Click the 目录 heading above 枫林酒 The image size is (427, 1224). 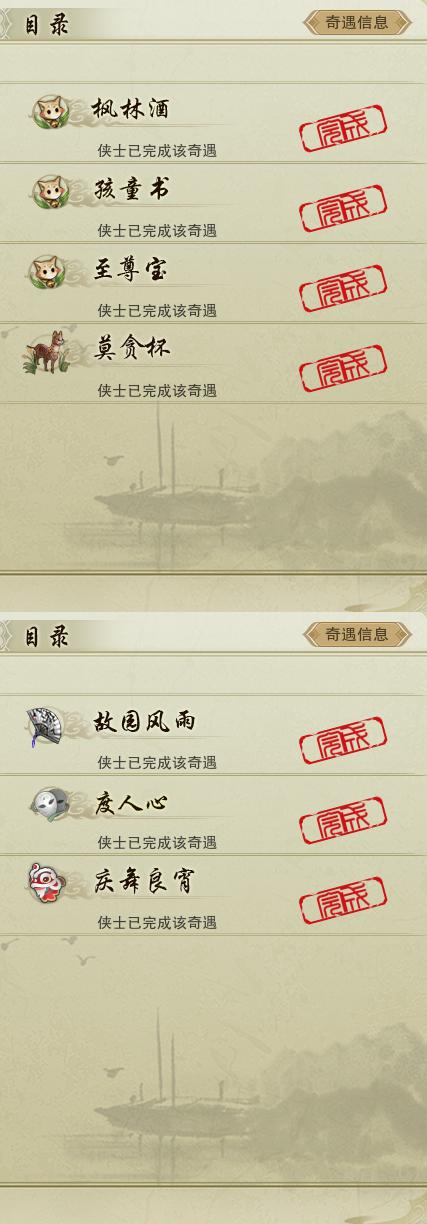click(46, 25)
